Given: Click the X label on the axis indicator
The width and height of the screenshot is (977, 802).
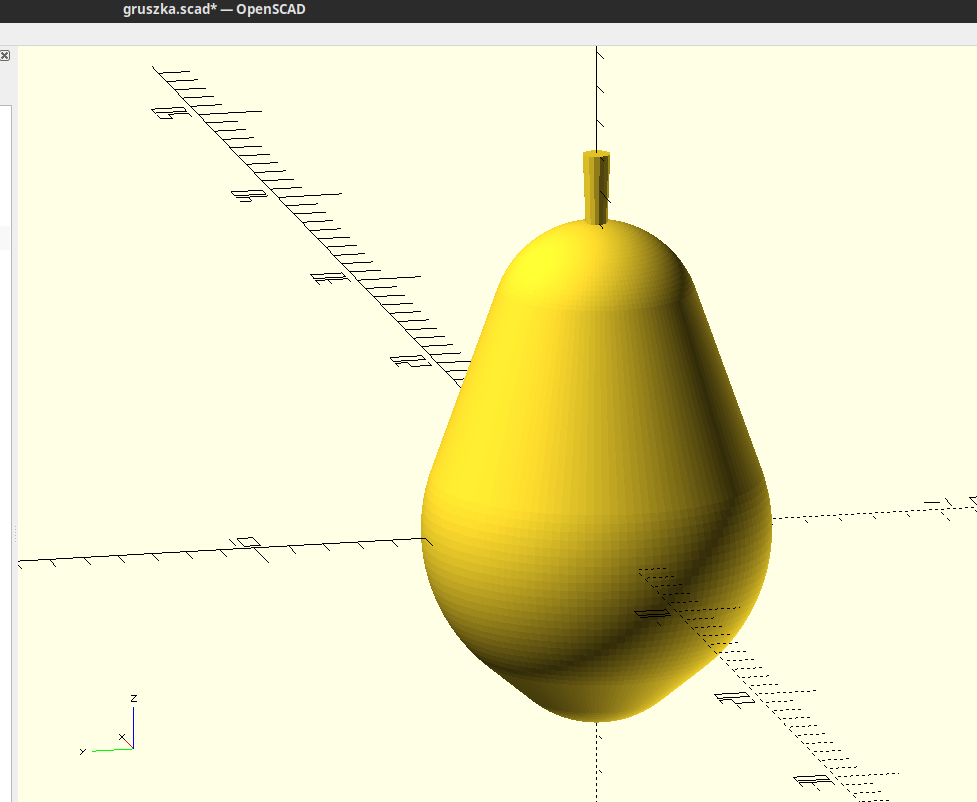Looking at the screenshot, I should [123, 738].
